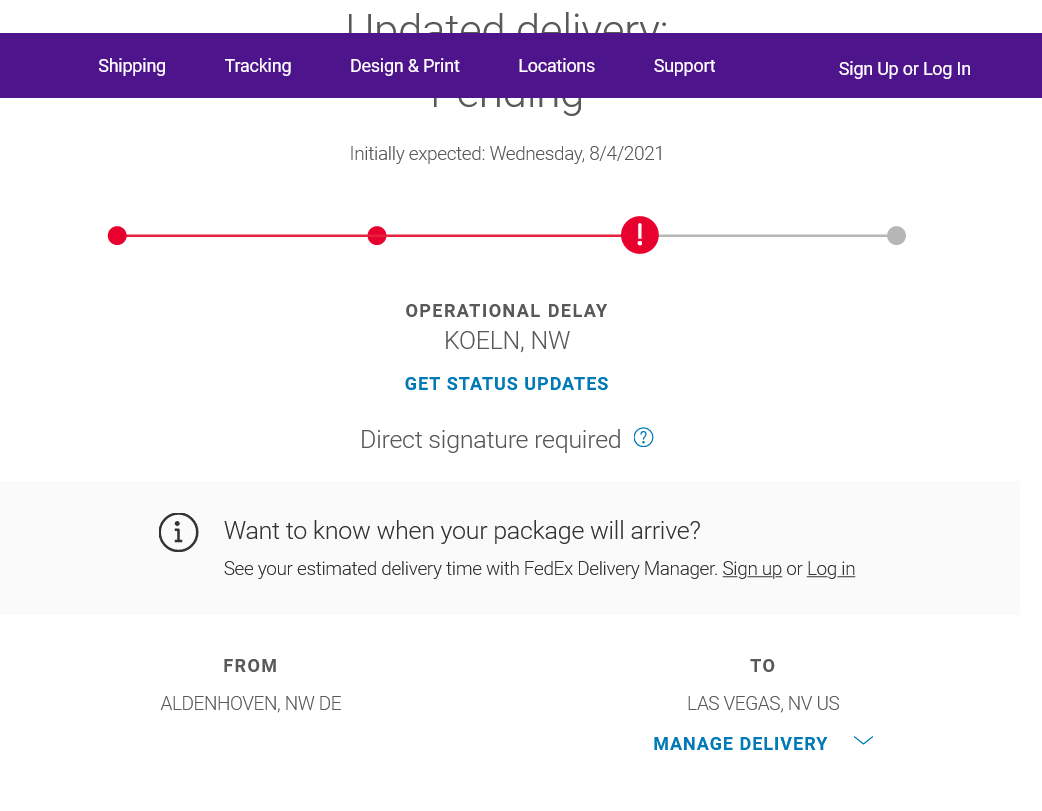Select the first red progress dot
The width and height of the screenshot is (1042, 811).
pos(117,235)
